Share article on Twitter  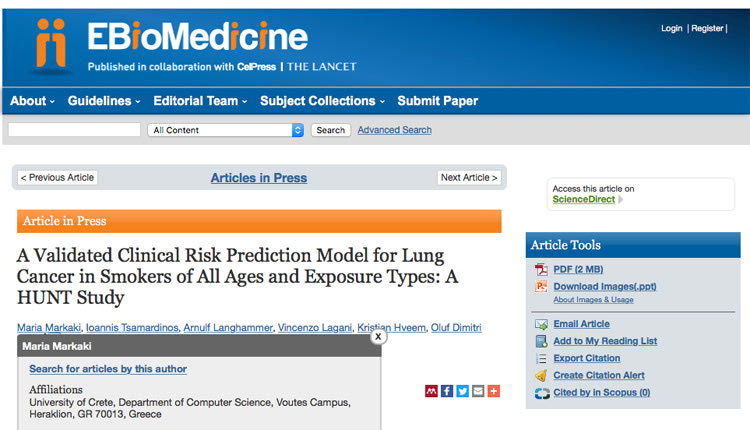tap(462, 391)
